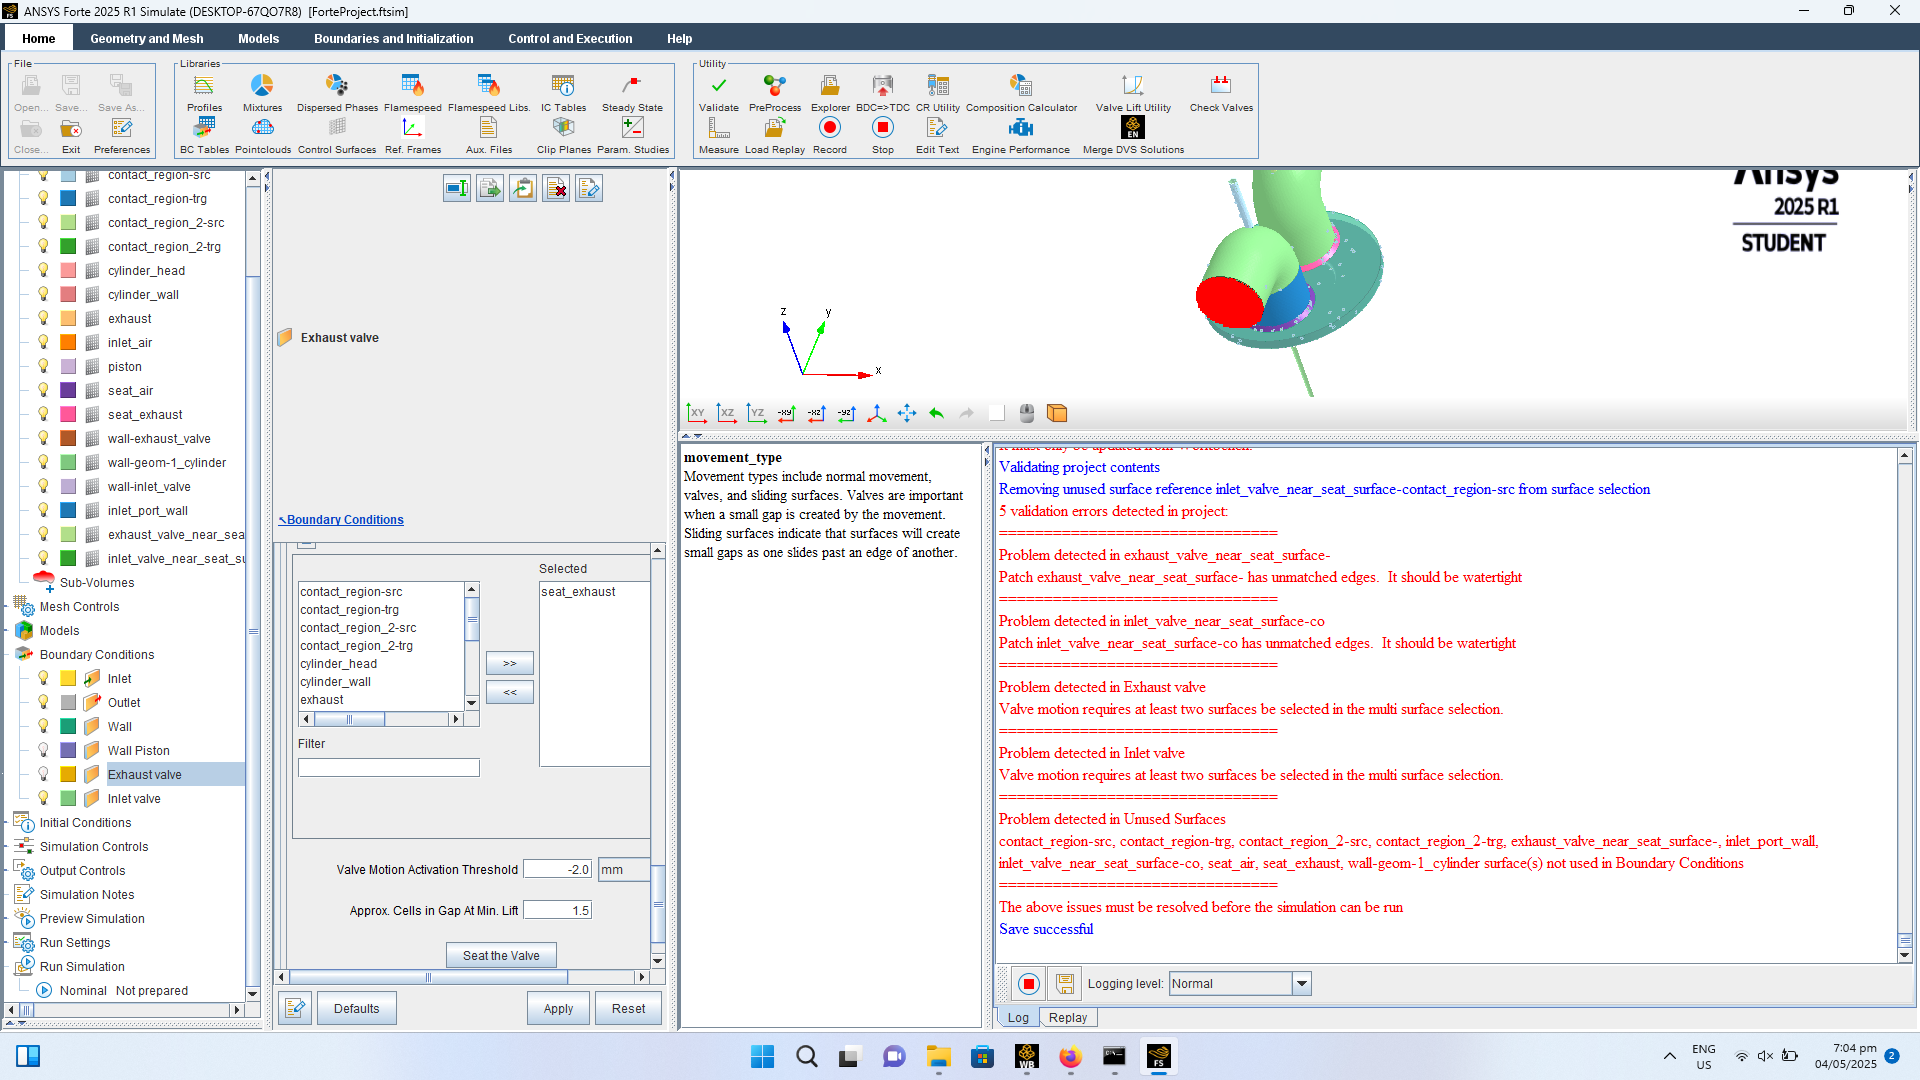Open Param. Studies tool
The image size is (1920, 1080).
click(x=632, y=135)
